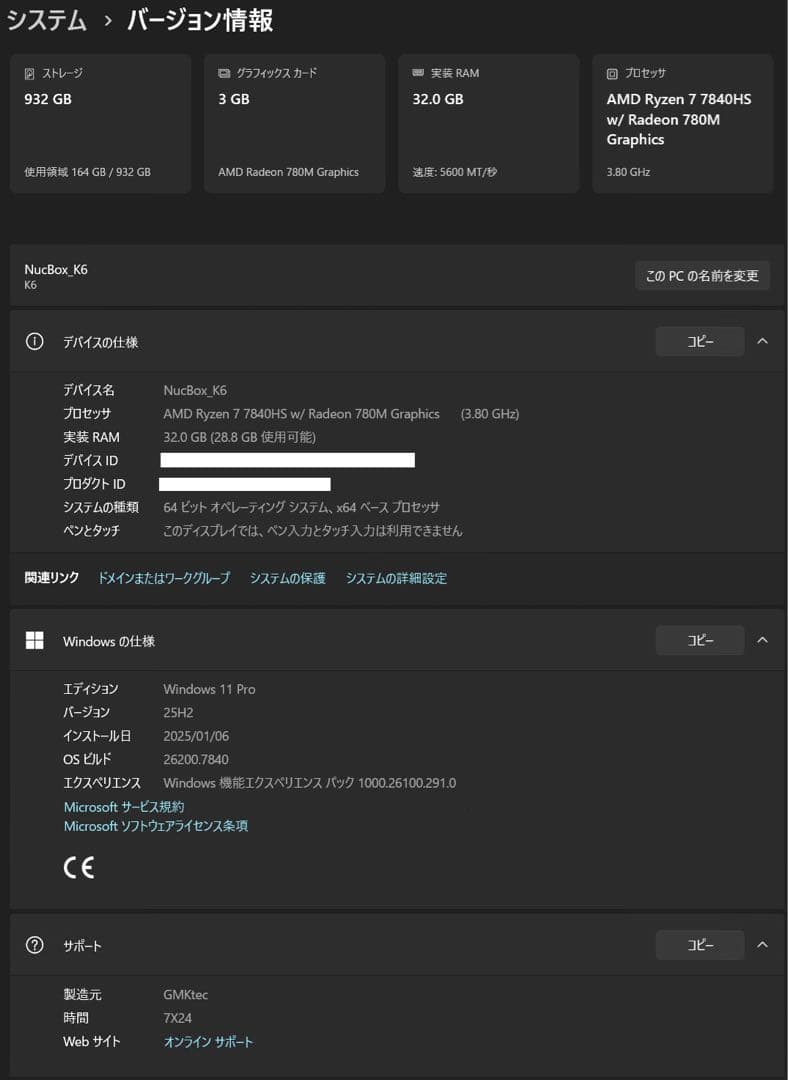Click エディション value Windows 11 Pro

click(x=209, y=689)
